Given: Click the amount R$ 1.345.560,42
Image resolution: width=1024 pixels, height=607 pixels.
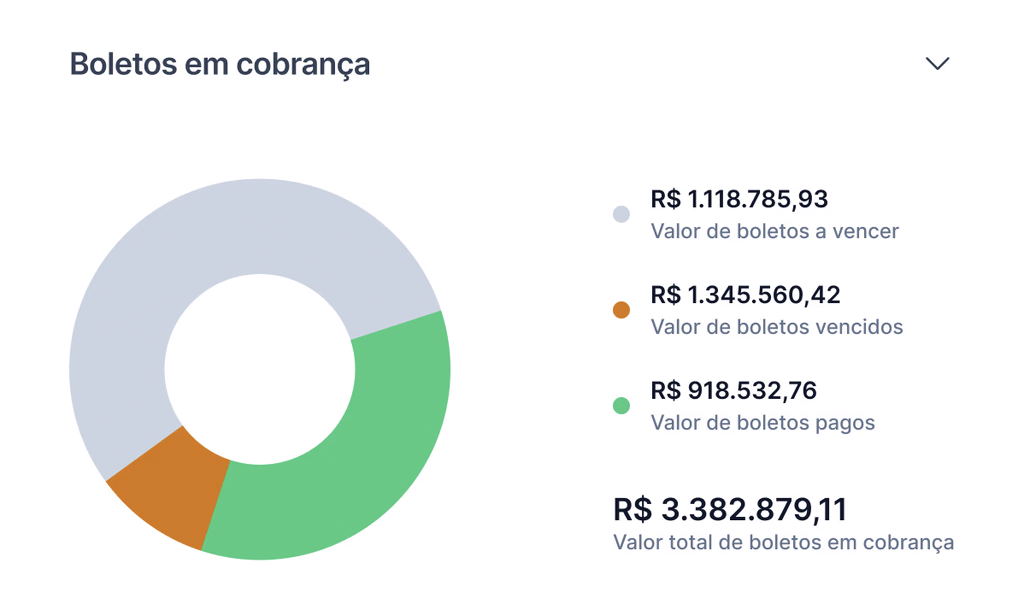Looking at the screenshot, I should 745,295.
